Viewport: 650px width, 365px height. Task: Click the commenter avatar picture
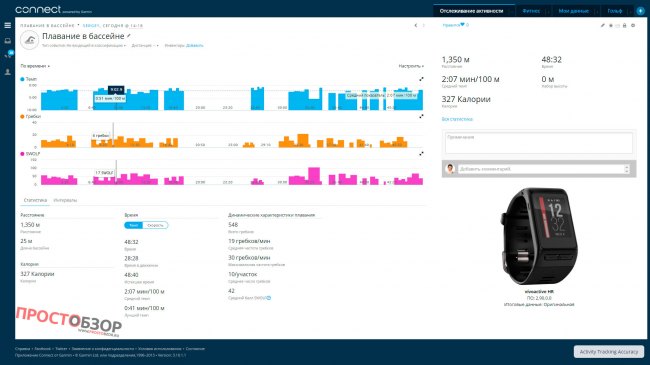click(450, 169)
